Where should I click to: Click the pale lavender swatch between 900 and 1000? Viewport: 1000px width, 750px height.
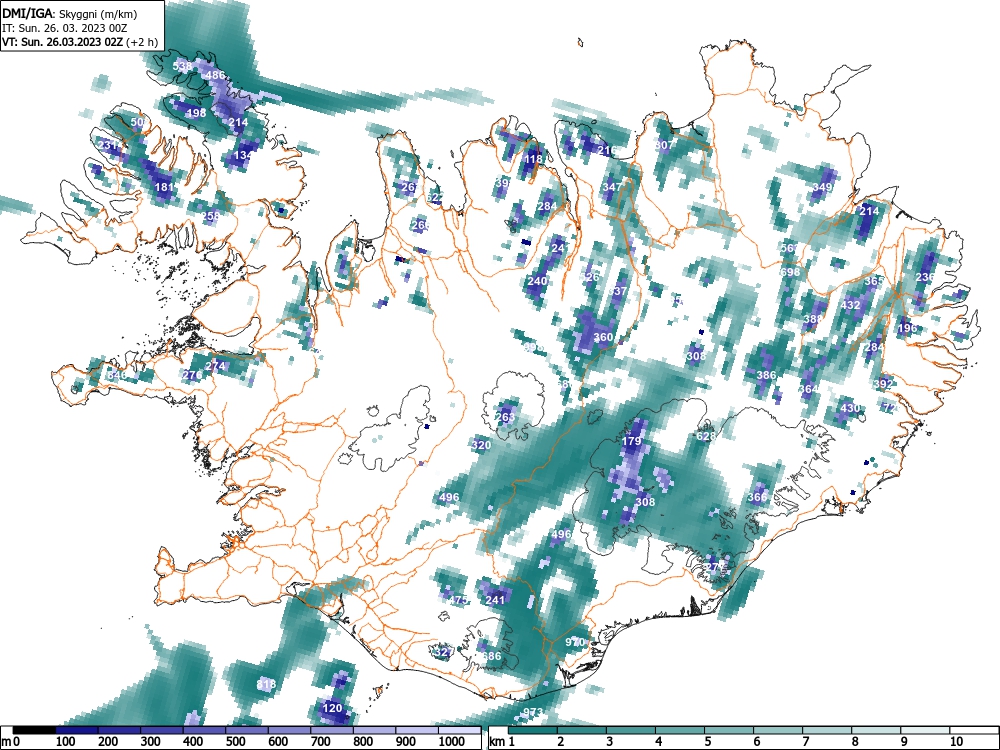tap(416, 730)
